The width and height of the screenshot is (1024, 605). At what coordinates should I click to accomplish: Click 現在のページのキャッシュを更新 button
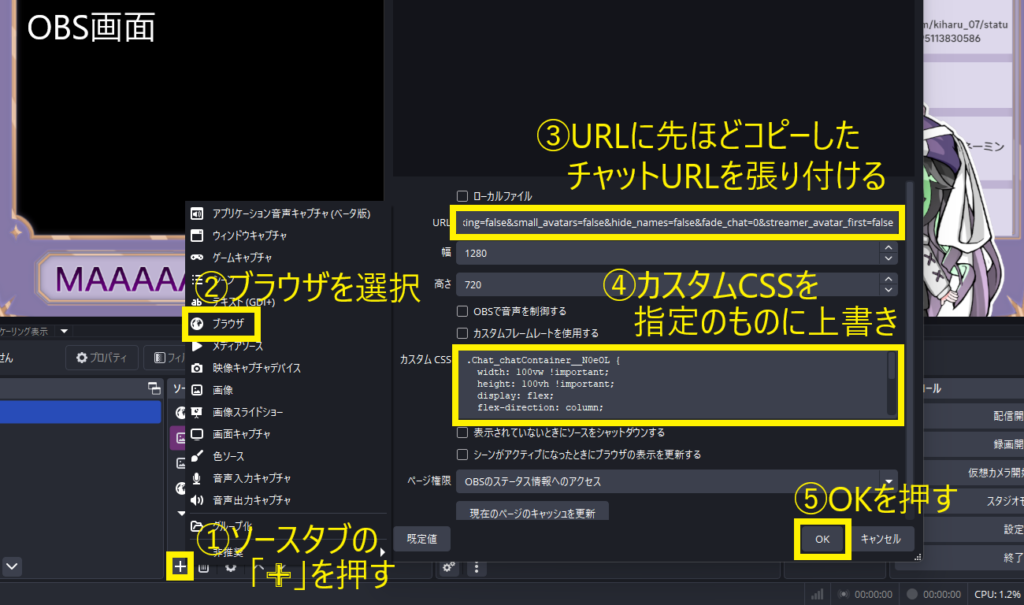532,512
